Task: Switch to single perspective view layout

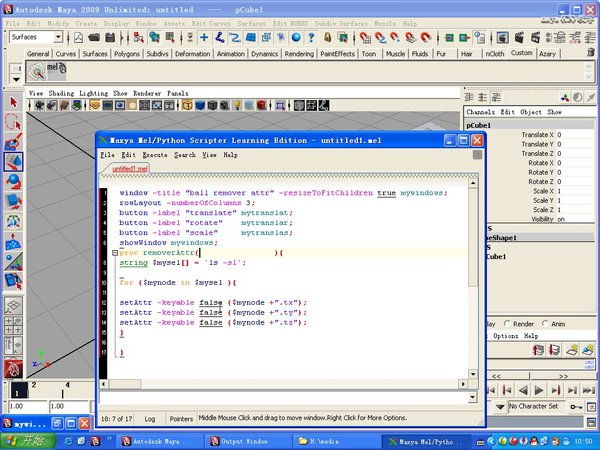Action: pyautogui.click(x=13, y=305)
